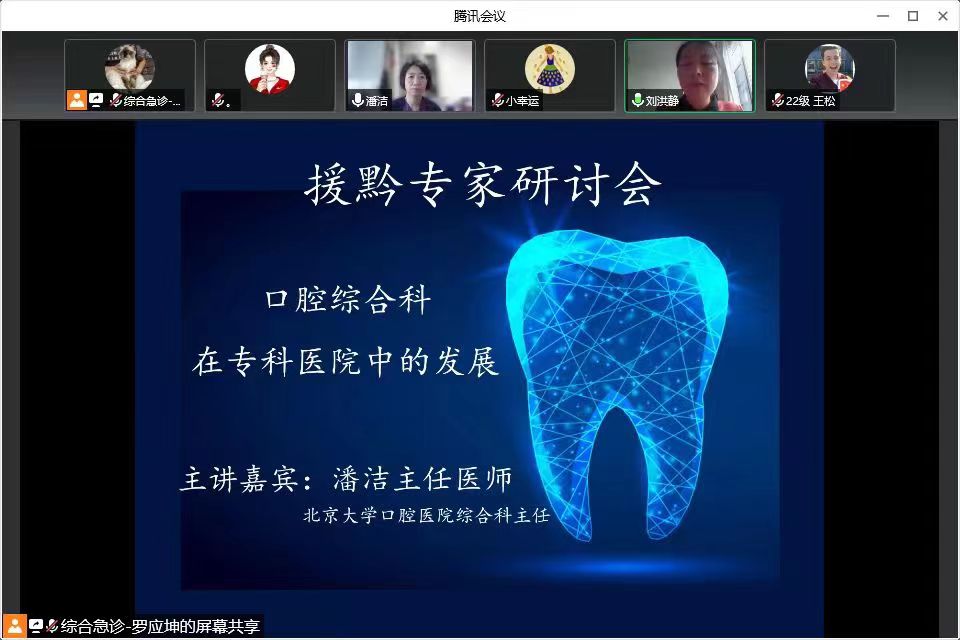Click 刘洪静's active green microphone icon
This screenshot has width=960, height=640.
pyautogui.click(x=637, y=101)
